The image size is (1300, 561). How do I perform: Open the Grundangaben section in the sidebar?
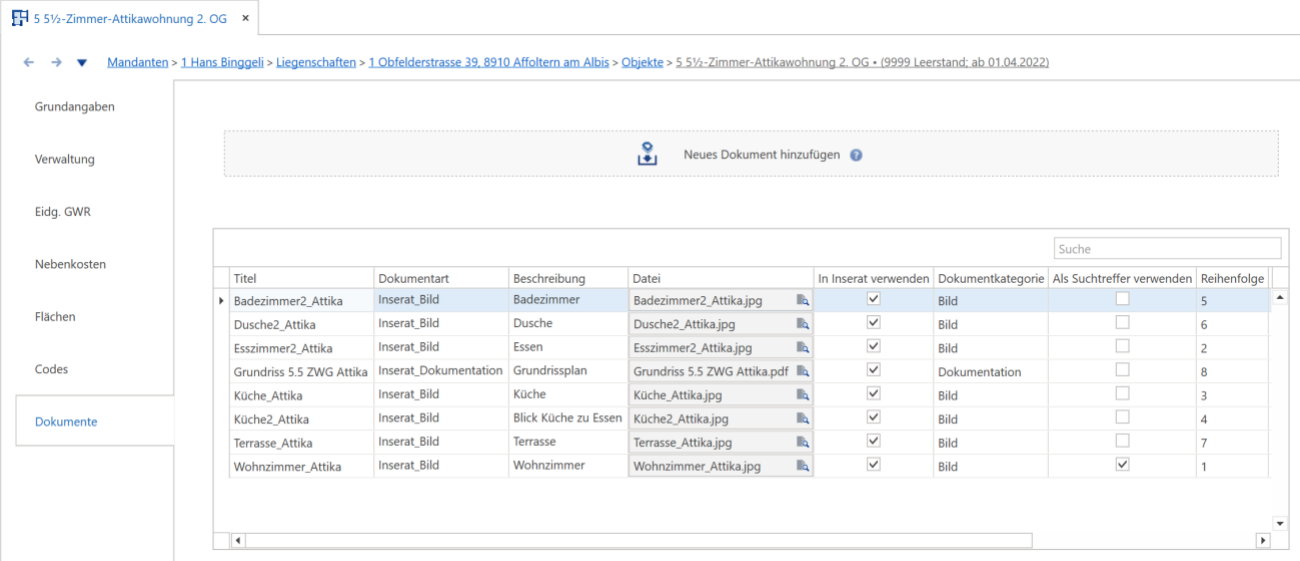click(x=75, y=106)
